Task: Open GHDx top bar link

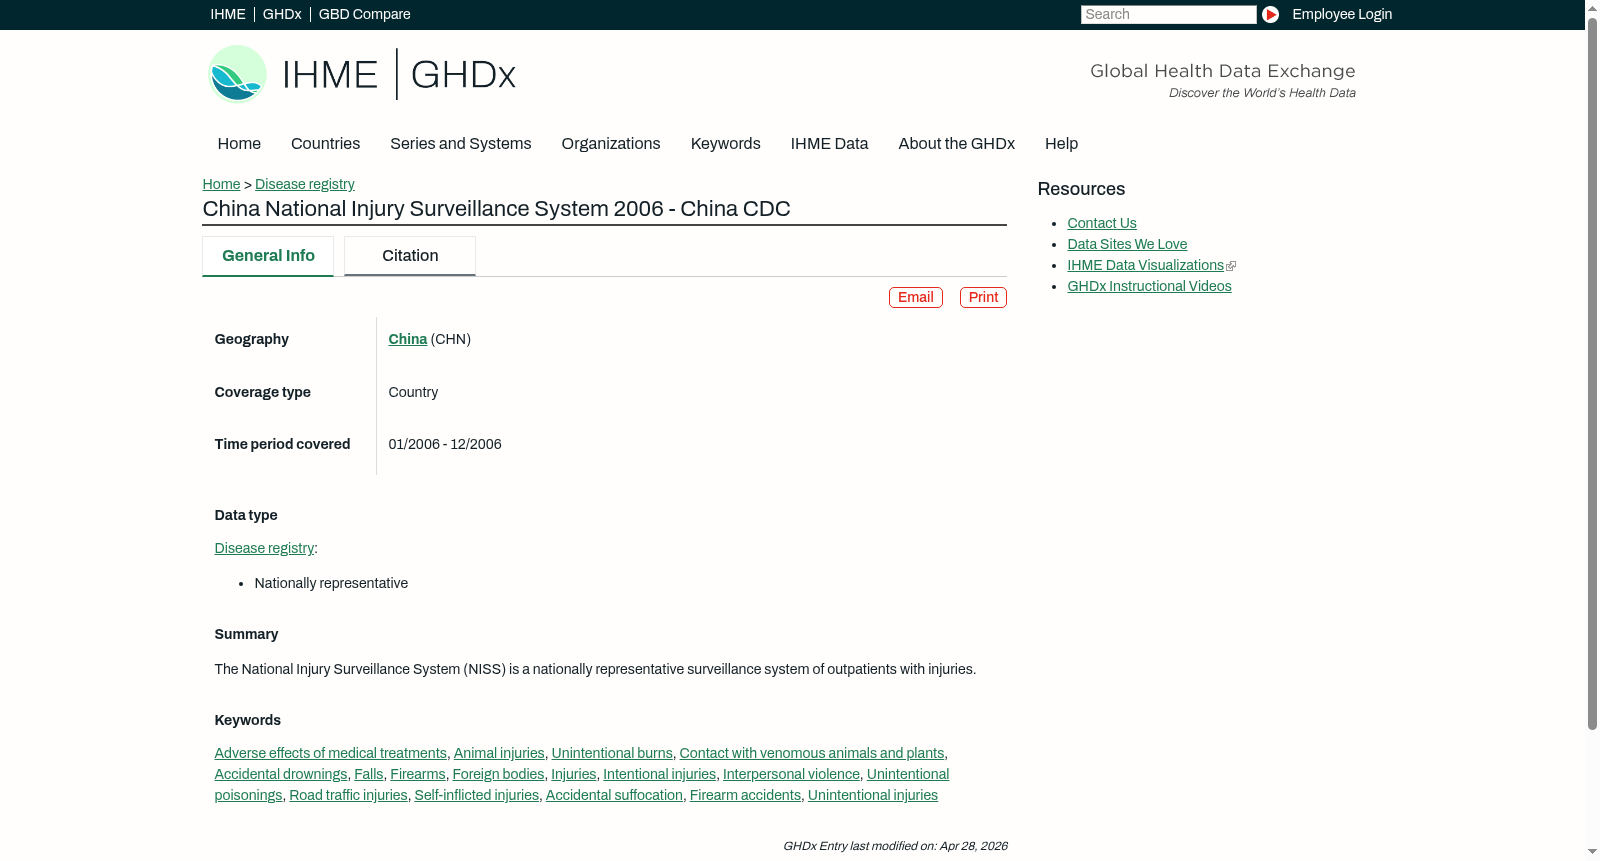Action: [282, 14]
